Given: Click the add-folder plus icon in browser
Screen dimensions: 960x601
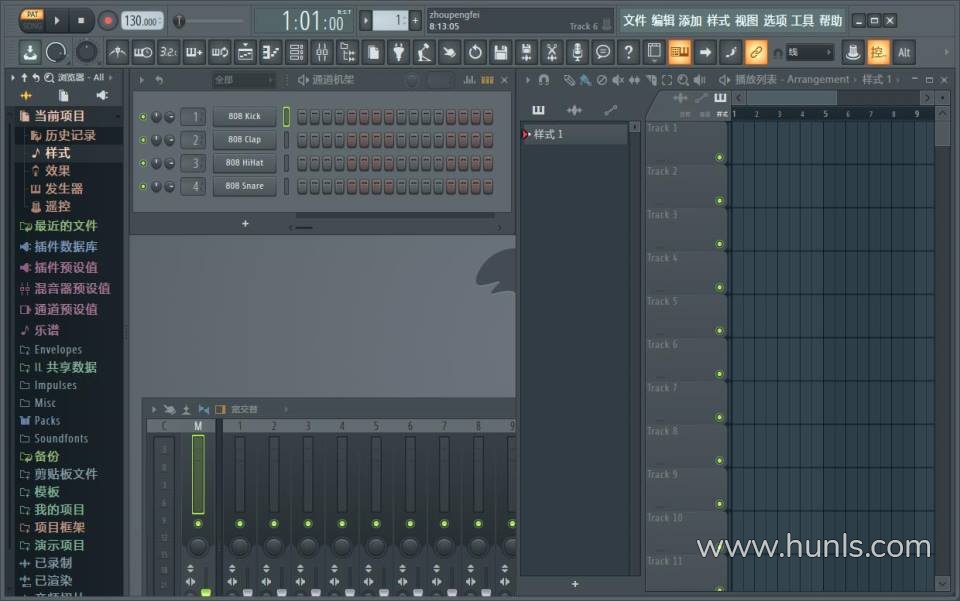Looking at the screenshot, I should (26, 96).
